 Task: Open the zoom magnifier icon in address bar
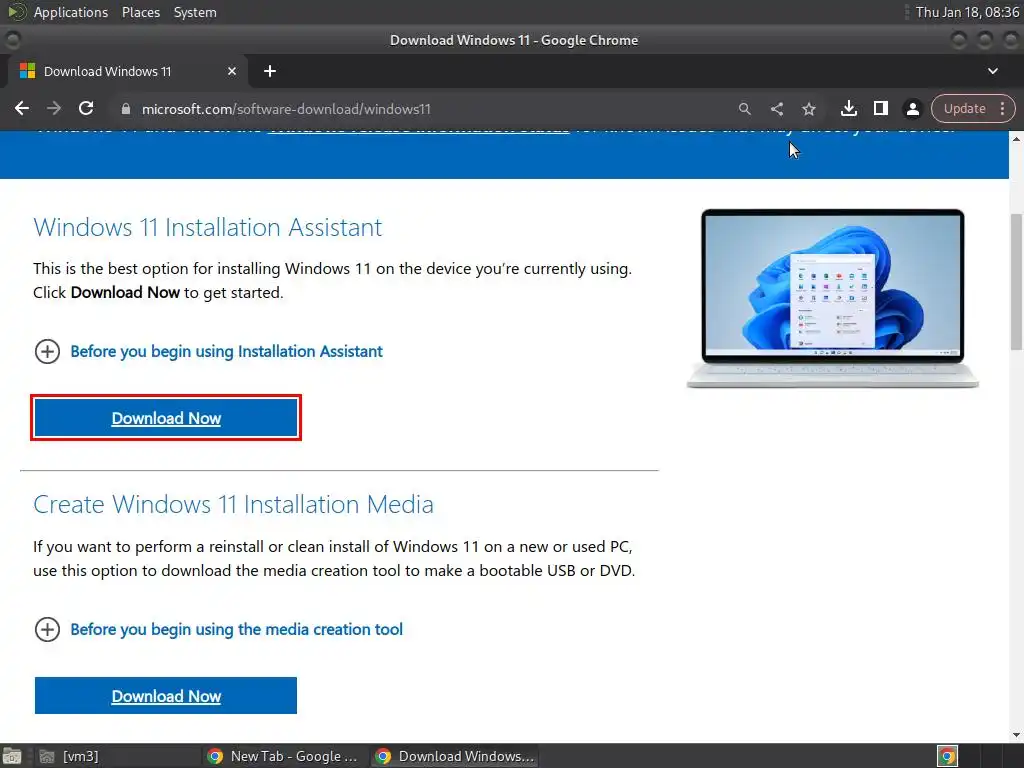pos(744,109)
